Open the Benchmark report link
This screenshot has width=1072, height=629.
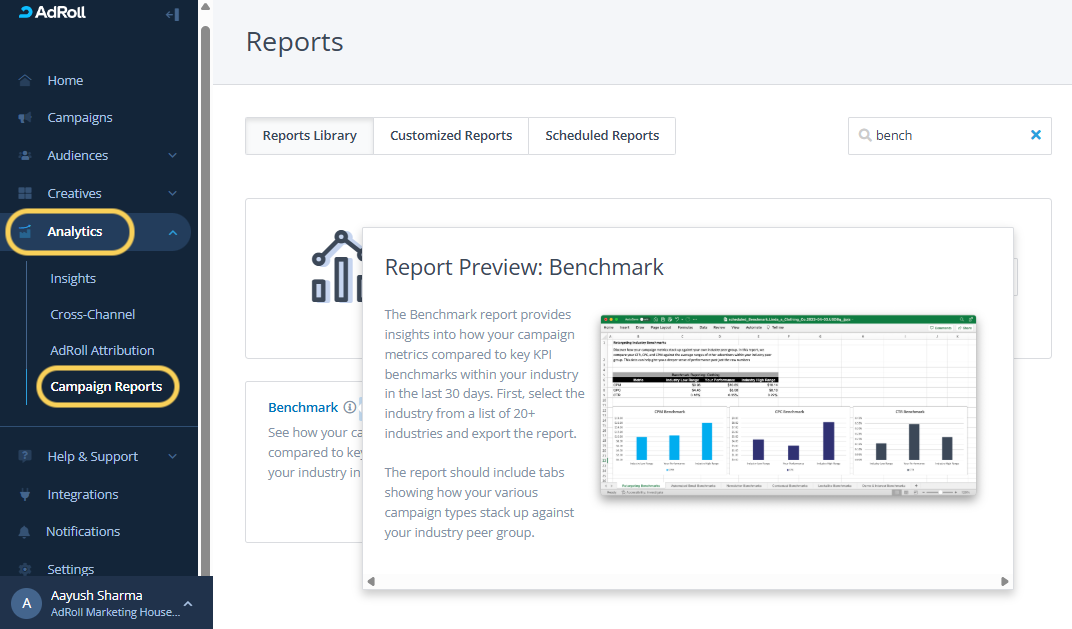(303, 408)
